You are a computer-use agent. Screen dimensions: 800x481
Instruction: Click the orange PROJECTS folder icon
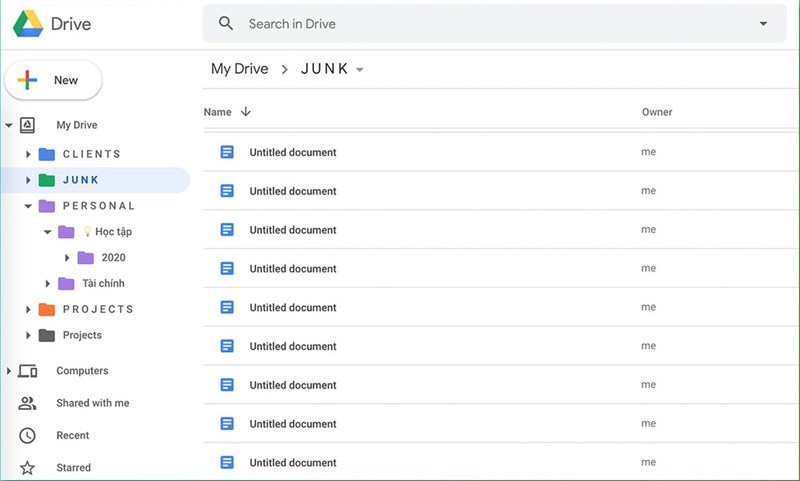47,309
